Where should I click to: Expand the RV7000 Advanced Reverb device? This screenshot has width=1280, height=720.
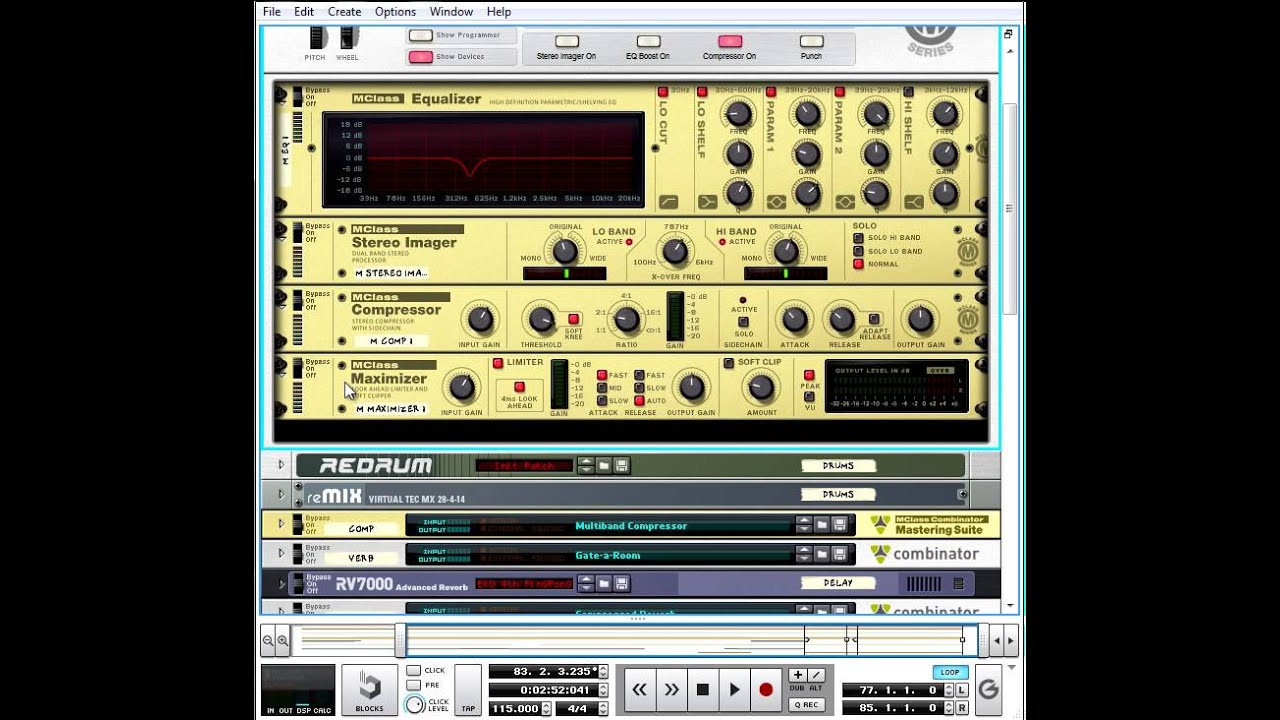[x=281, y=583]
